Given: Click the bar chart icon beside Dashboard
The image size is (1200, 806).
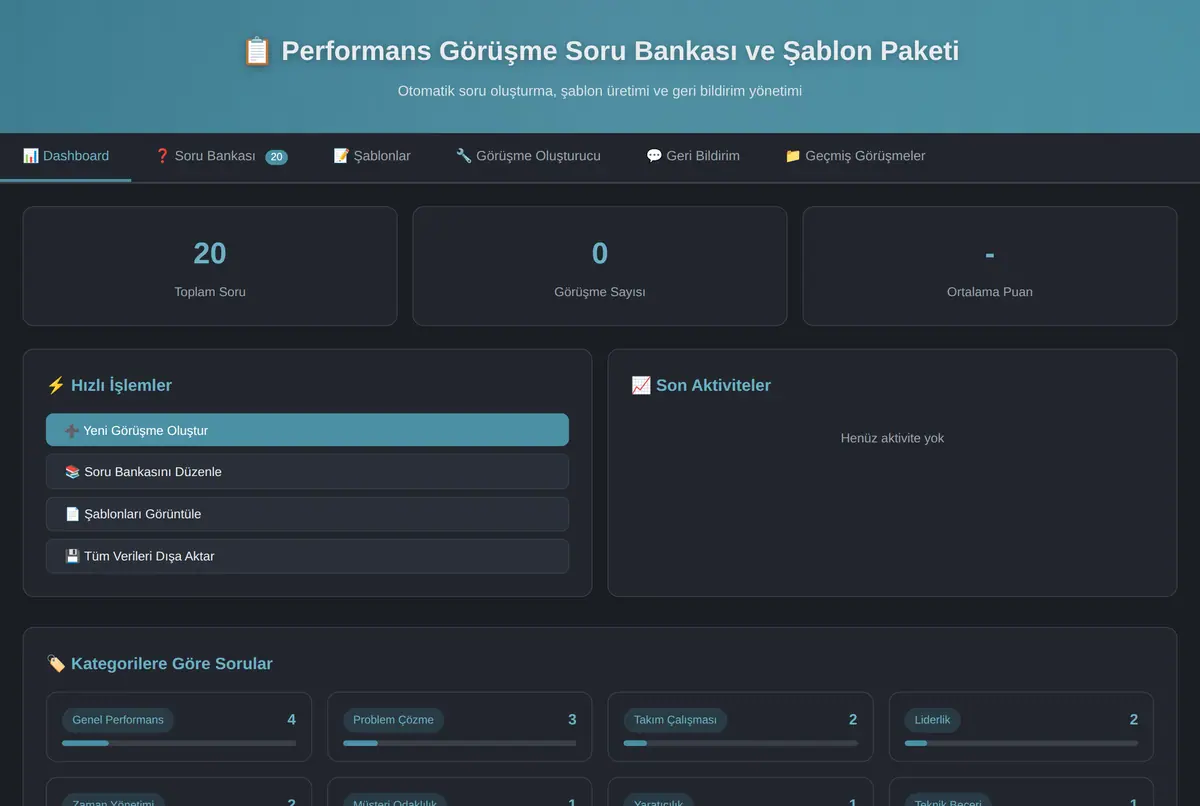Looking at the screenshot, I should click(31, 156).
